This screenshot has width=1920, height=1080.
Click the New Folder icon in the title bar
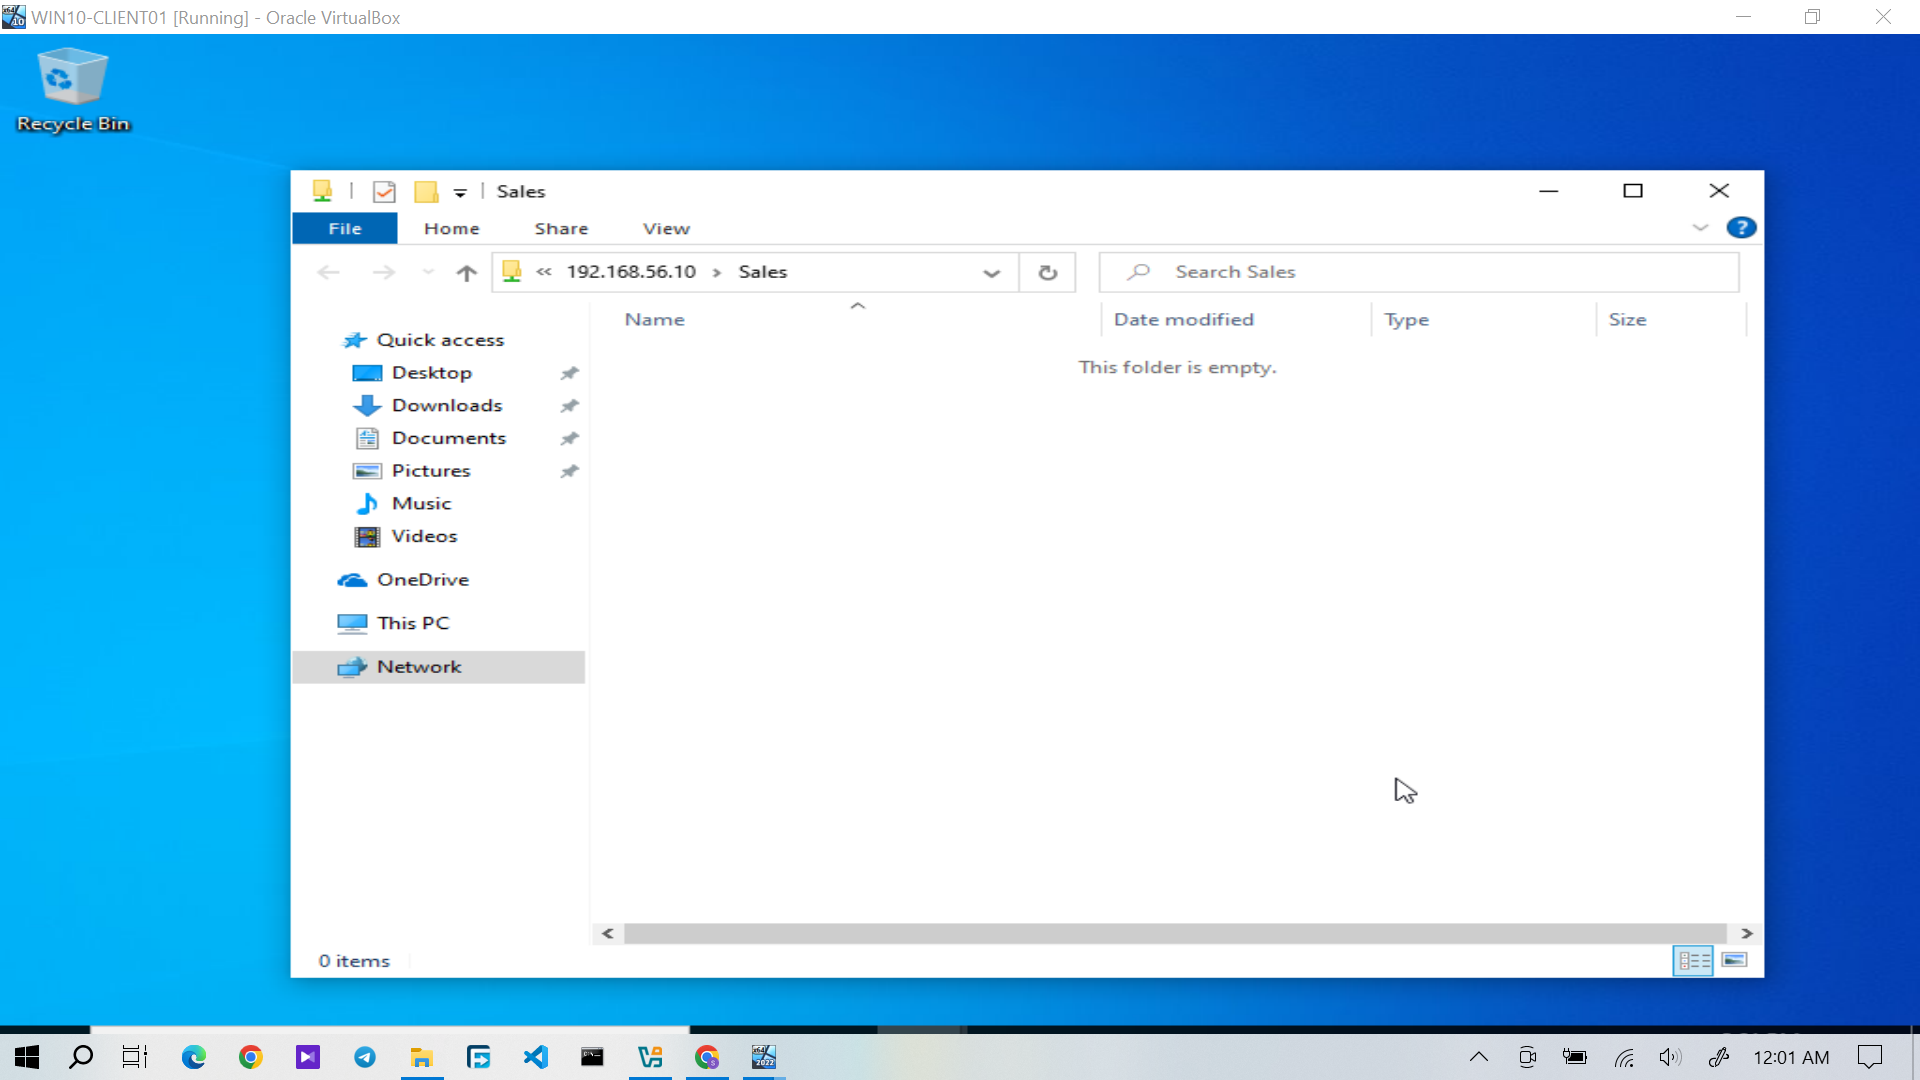427,191
